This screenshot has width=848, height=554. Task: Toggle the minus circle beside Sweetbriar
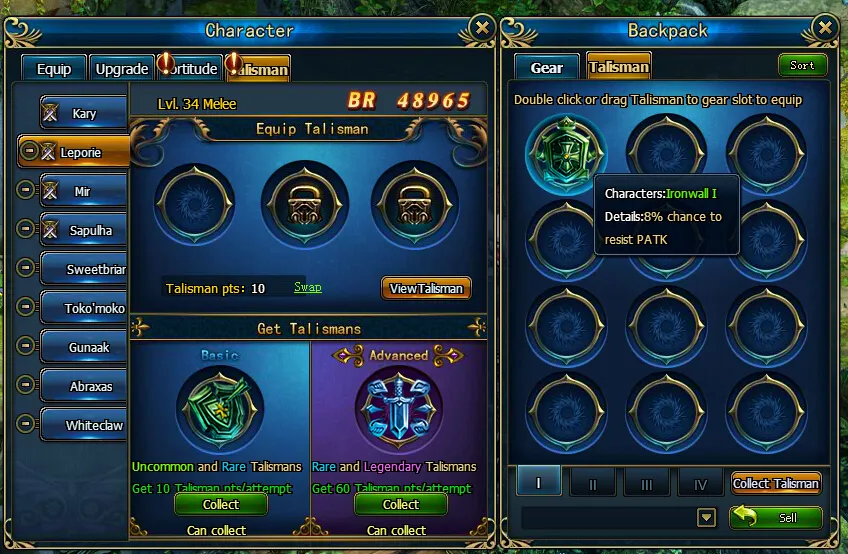(25, 267)
